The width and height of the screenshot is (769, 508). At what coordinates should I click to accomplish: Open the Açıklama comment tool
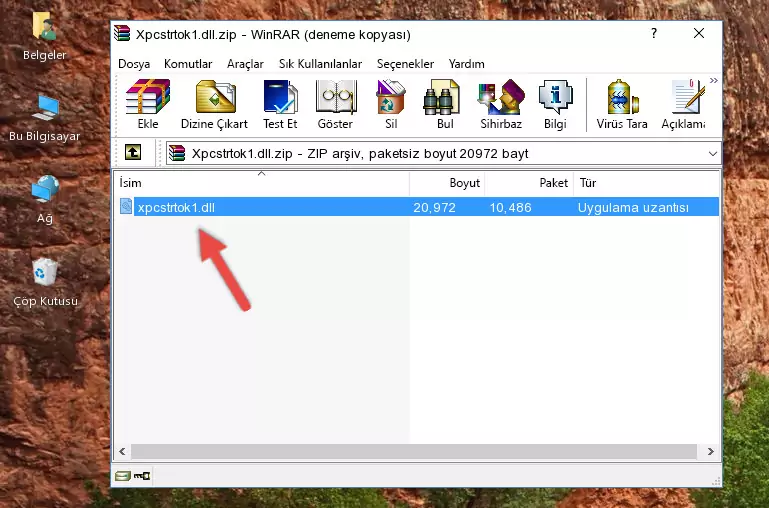[x=684, y=104]
